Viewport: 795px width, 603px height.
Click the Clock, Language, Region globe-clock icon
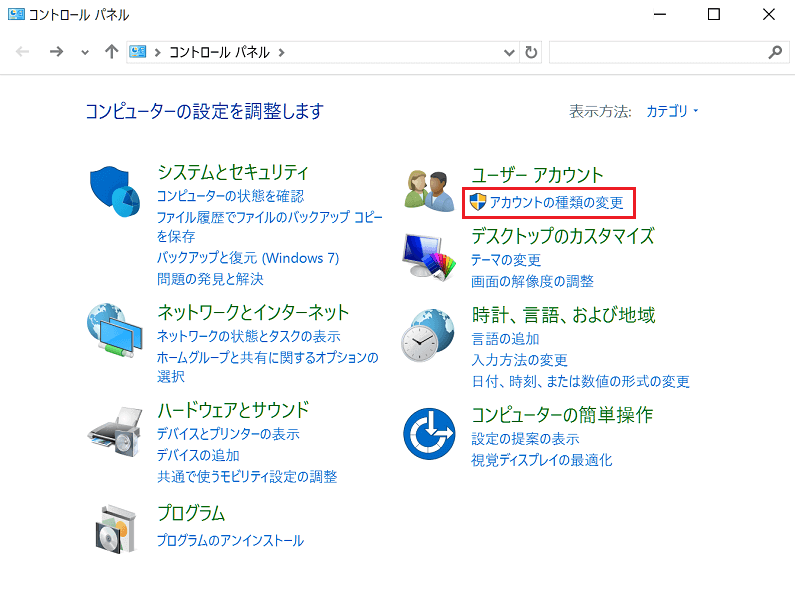[428, 335]
